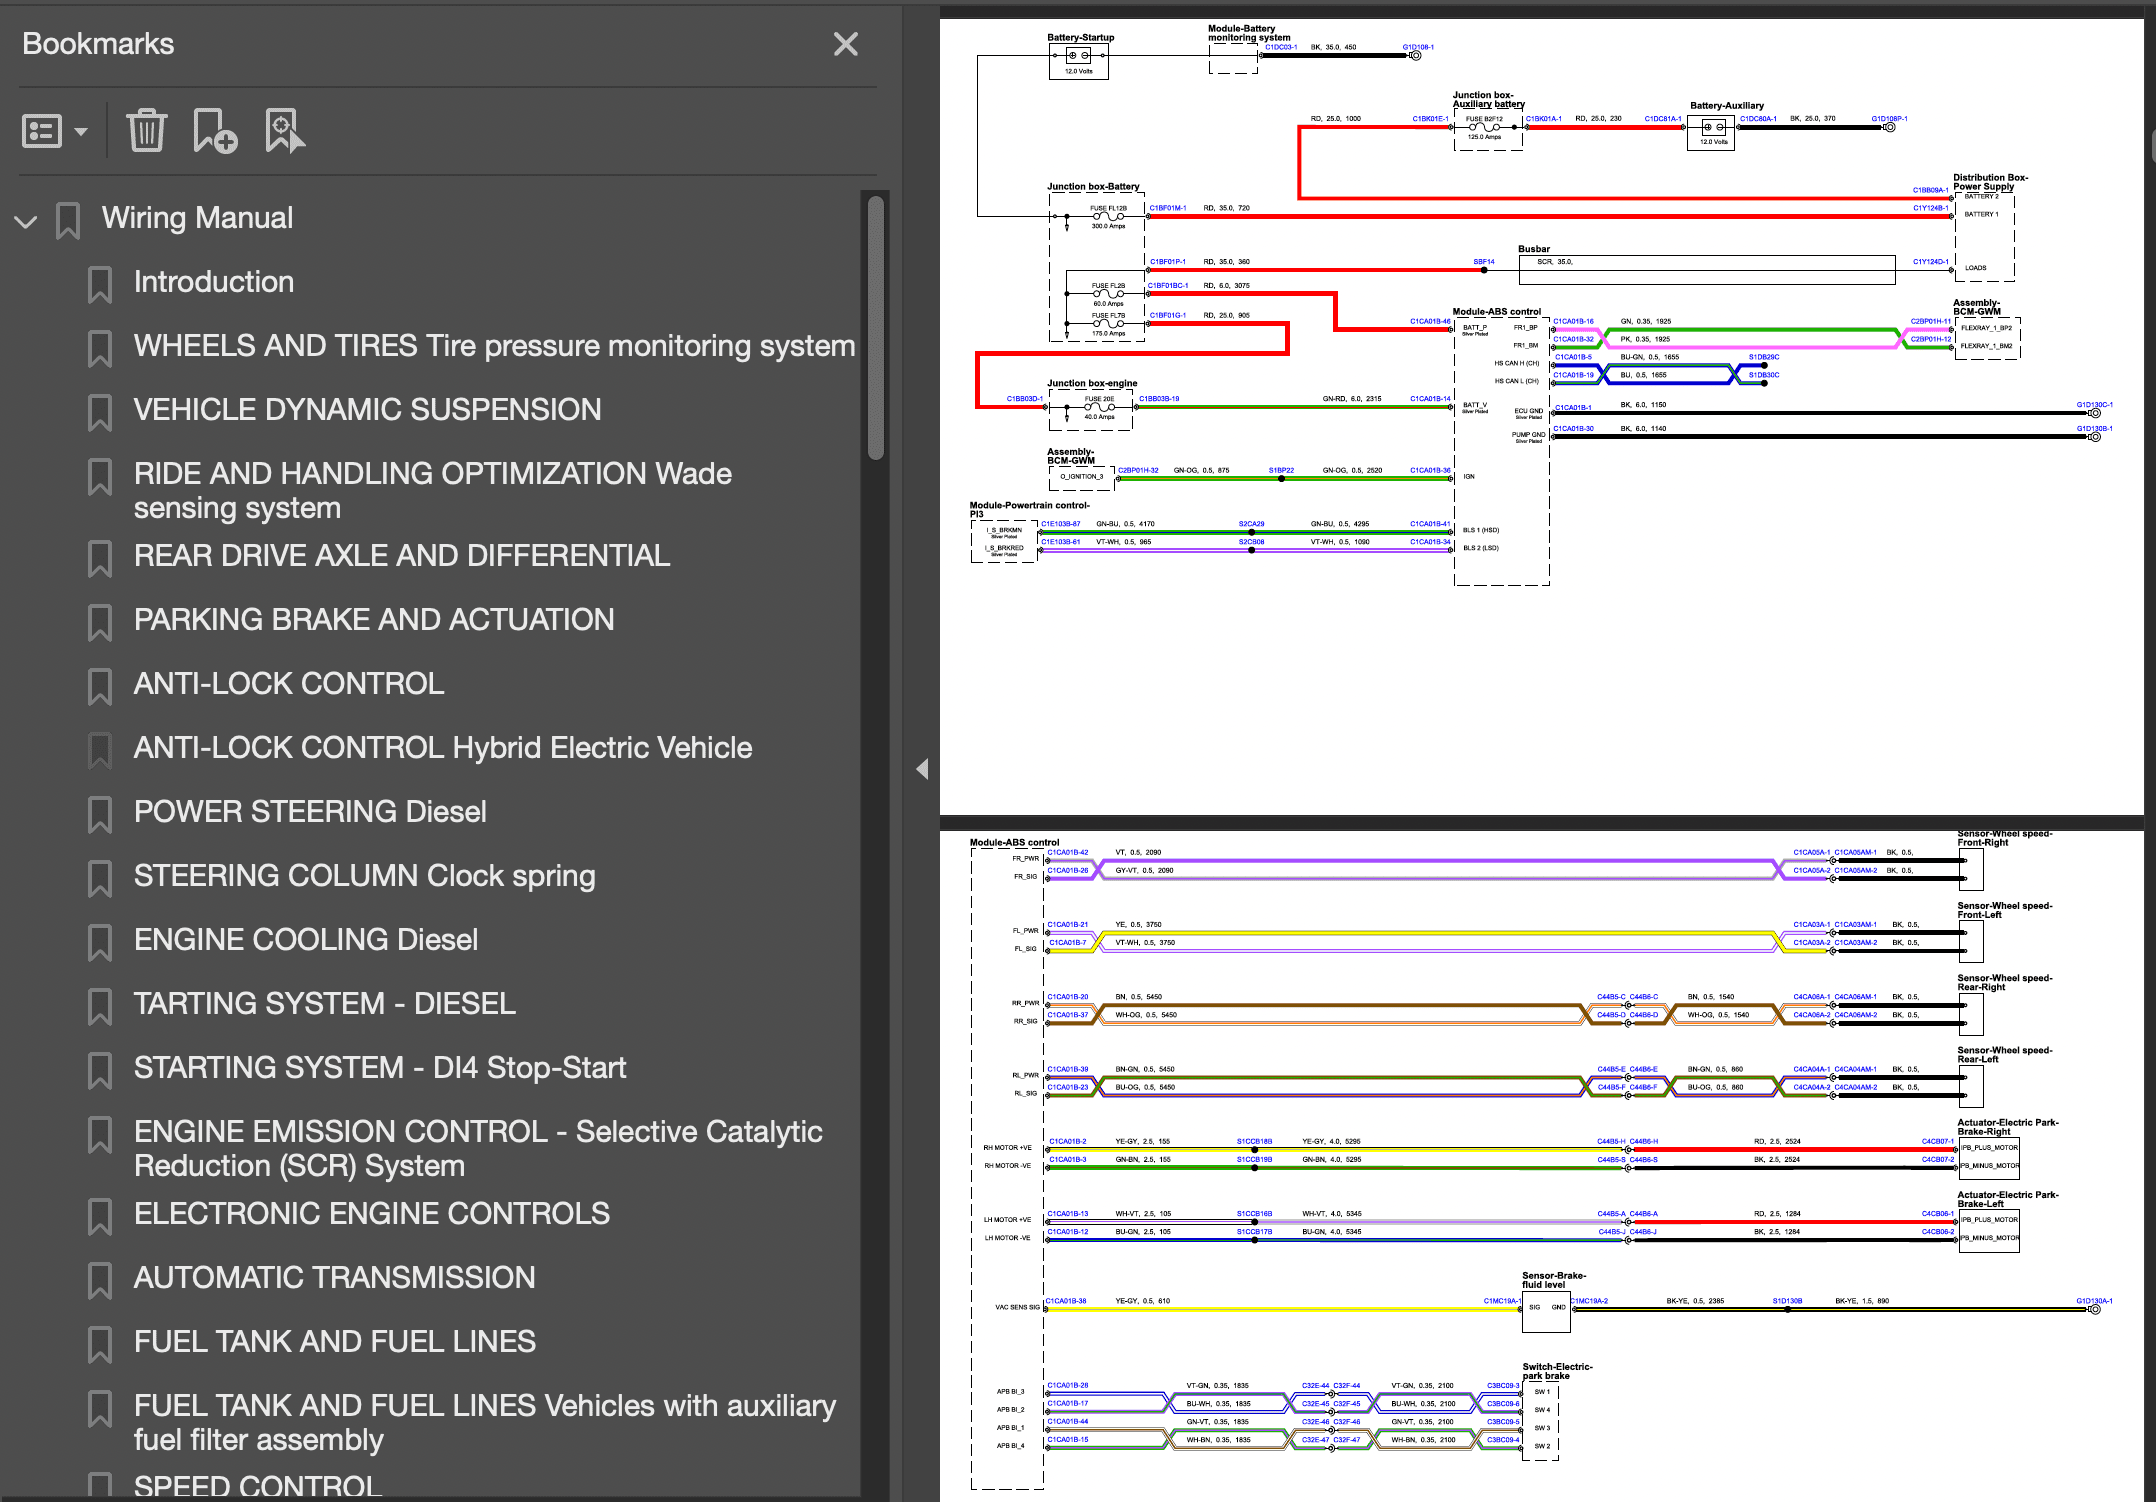Go to PARKING BRAKE AND ACTUATION bookmark
2156x1502 pixels.
(374, 620)
